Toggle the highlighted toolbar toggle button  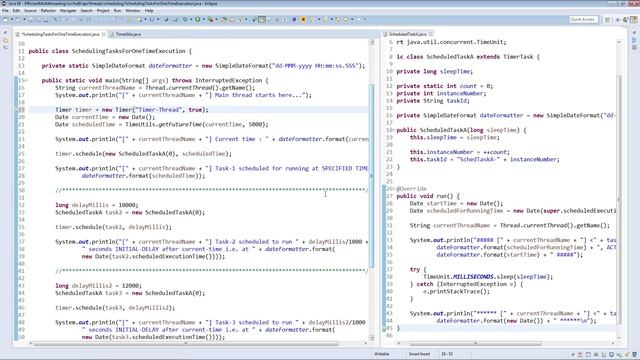click(262, 19)
